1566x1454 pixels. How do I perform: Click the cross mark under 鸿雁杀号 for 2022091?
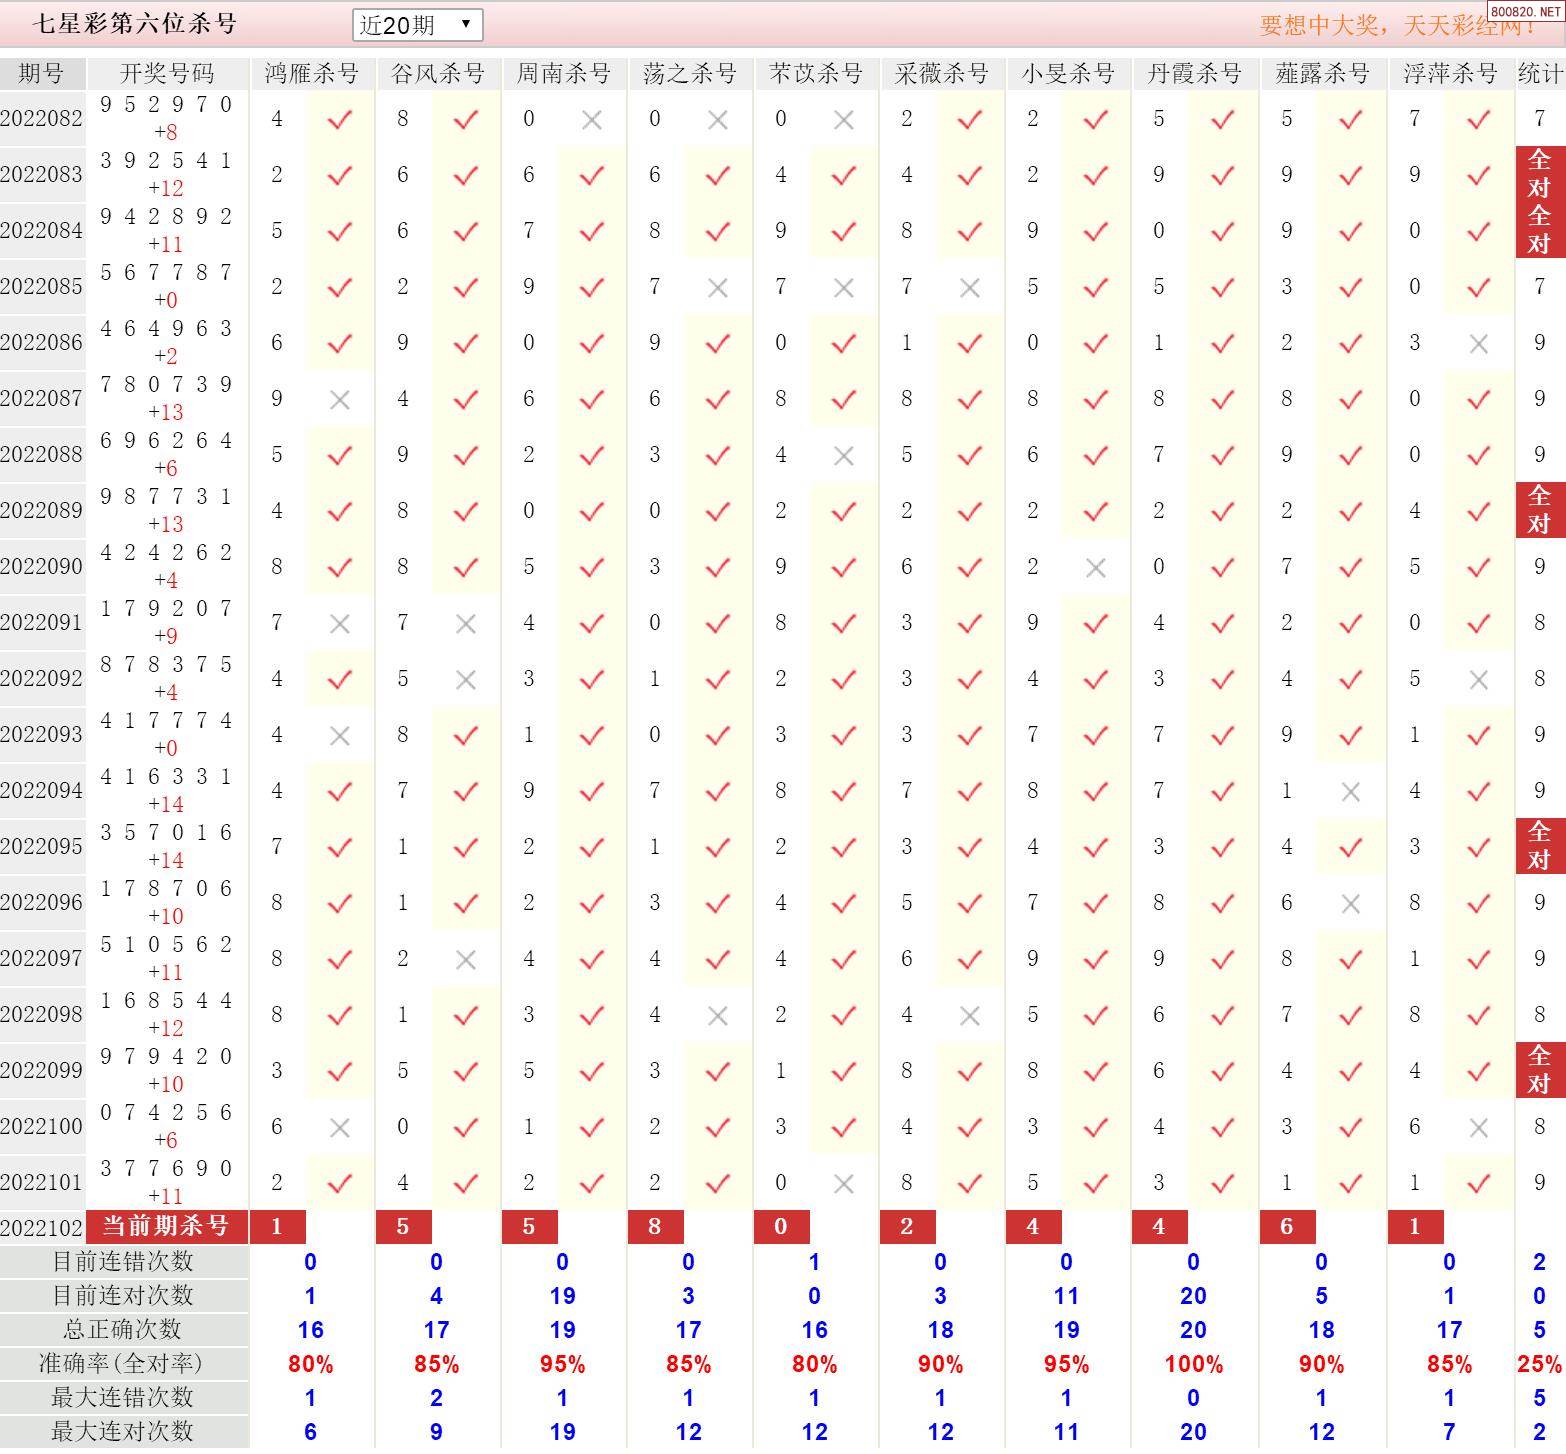coord(340,624)
